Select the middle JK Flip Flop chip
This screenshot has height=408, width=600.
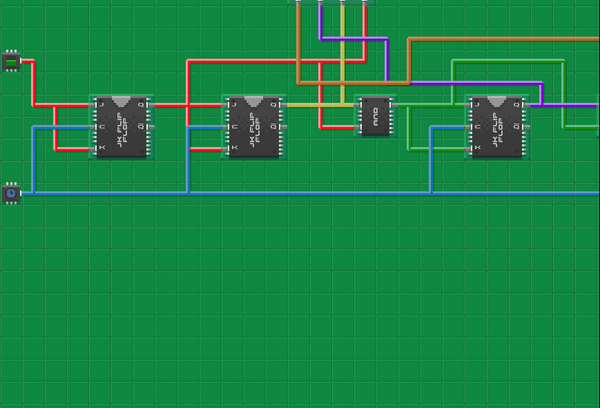click(x=254, y=127)
